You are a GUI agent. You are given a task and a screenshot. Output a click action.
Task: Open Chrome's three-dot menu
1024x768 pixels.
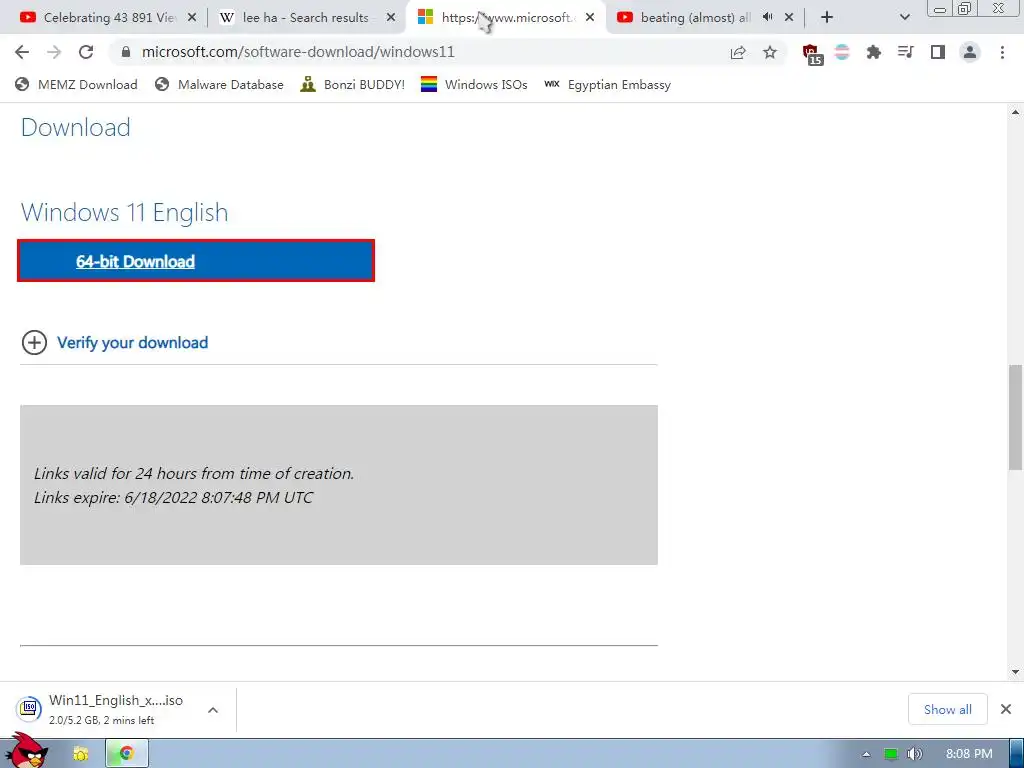[1002, 52]
